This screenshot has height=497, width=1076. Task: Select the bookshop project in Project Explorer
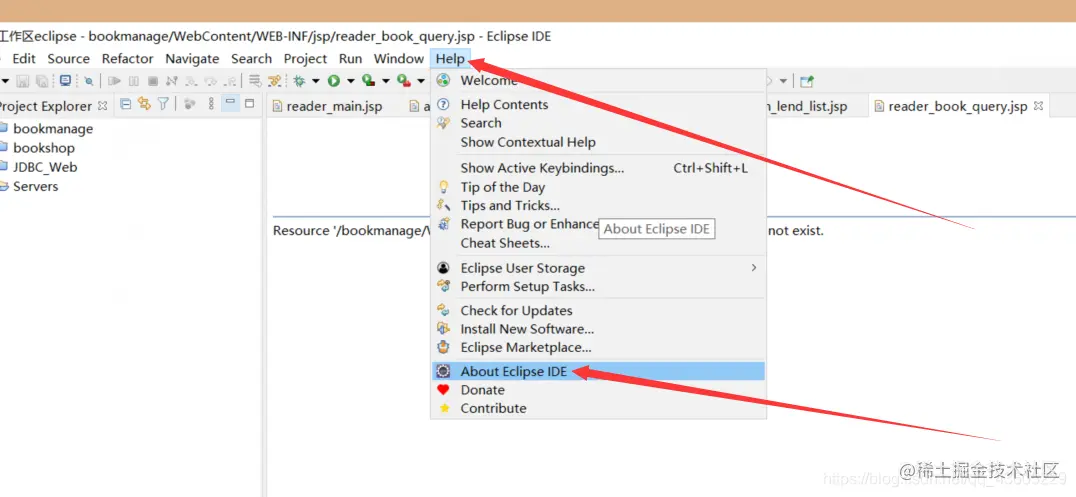coord(44,148)
